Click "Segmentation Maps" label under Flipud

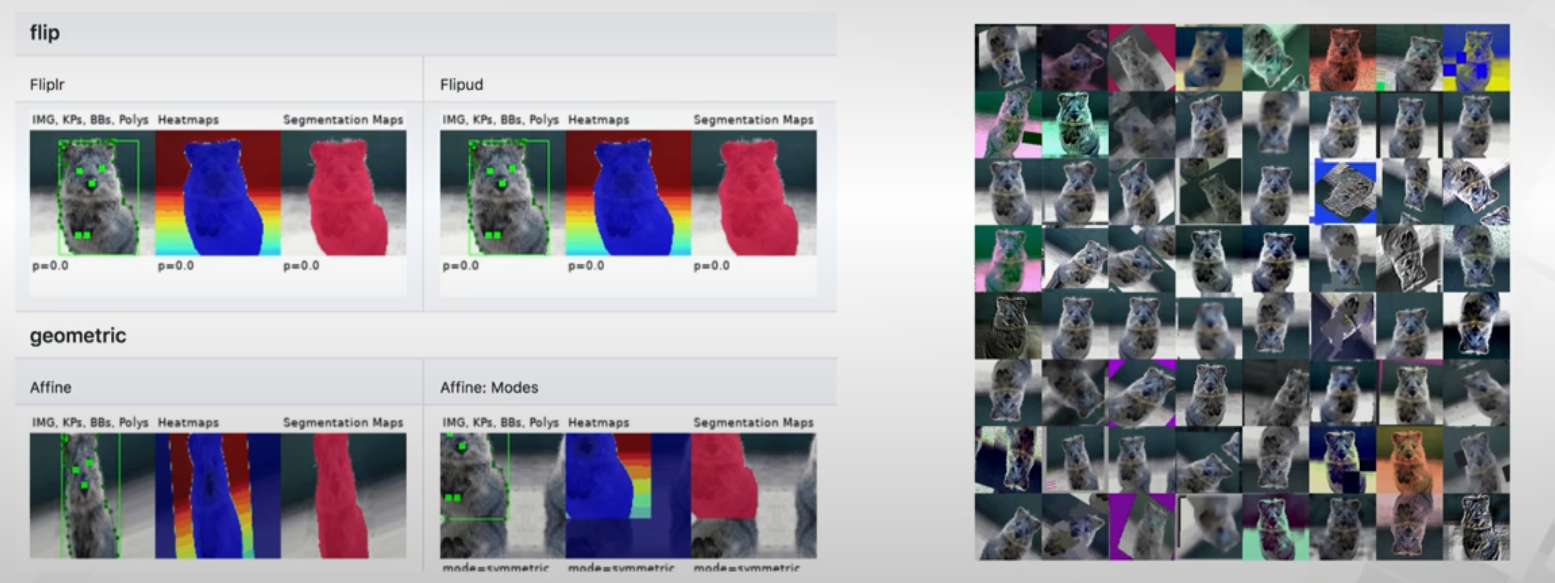point(753,120)
